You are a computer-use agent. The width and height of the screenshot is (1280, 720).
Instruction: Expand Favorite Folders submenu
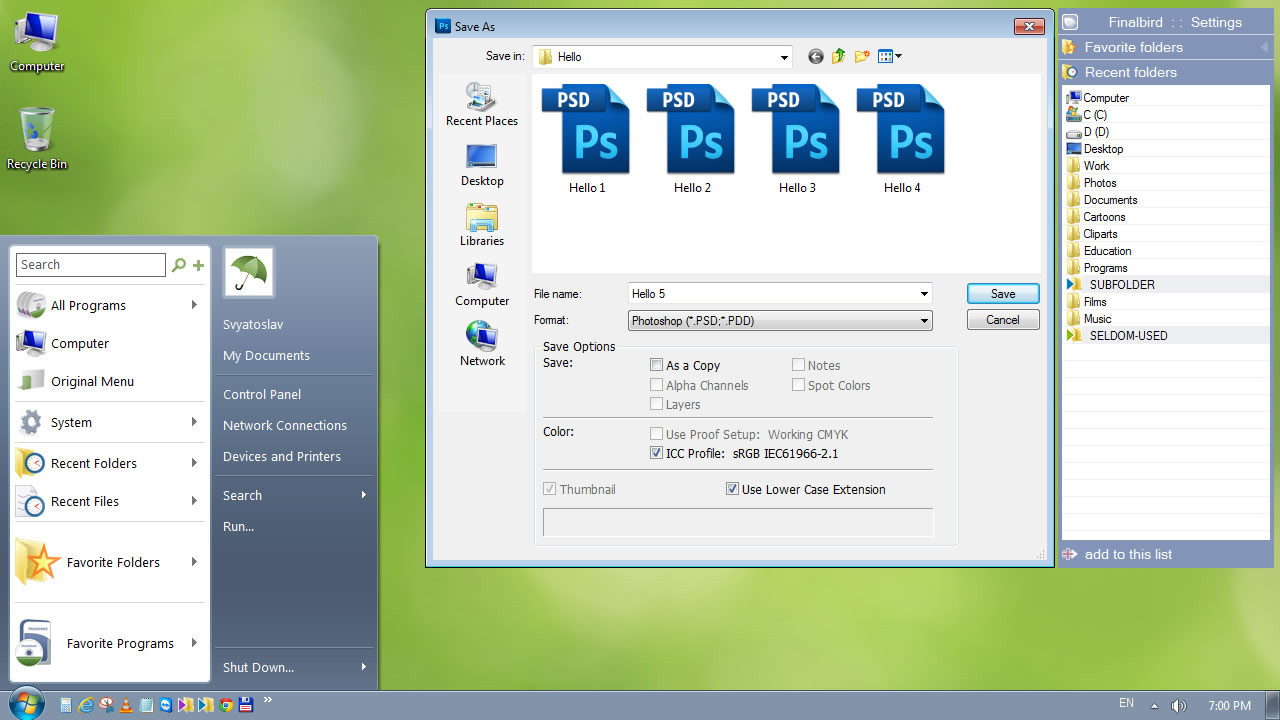pyautogui.click(x=109, y=562)
